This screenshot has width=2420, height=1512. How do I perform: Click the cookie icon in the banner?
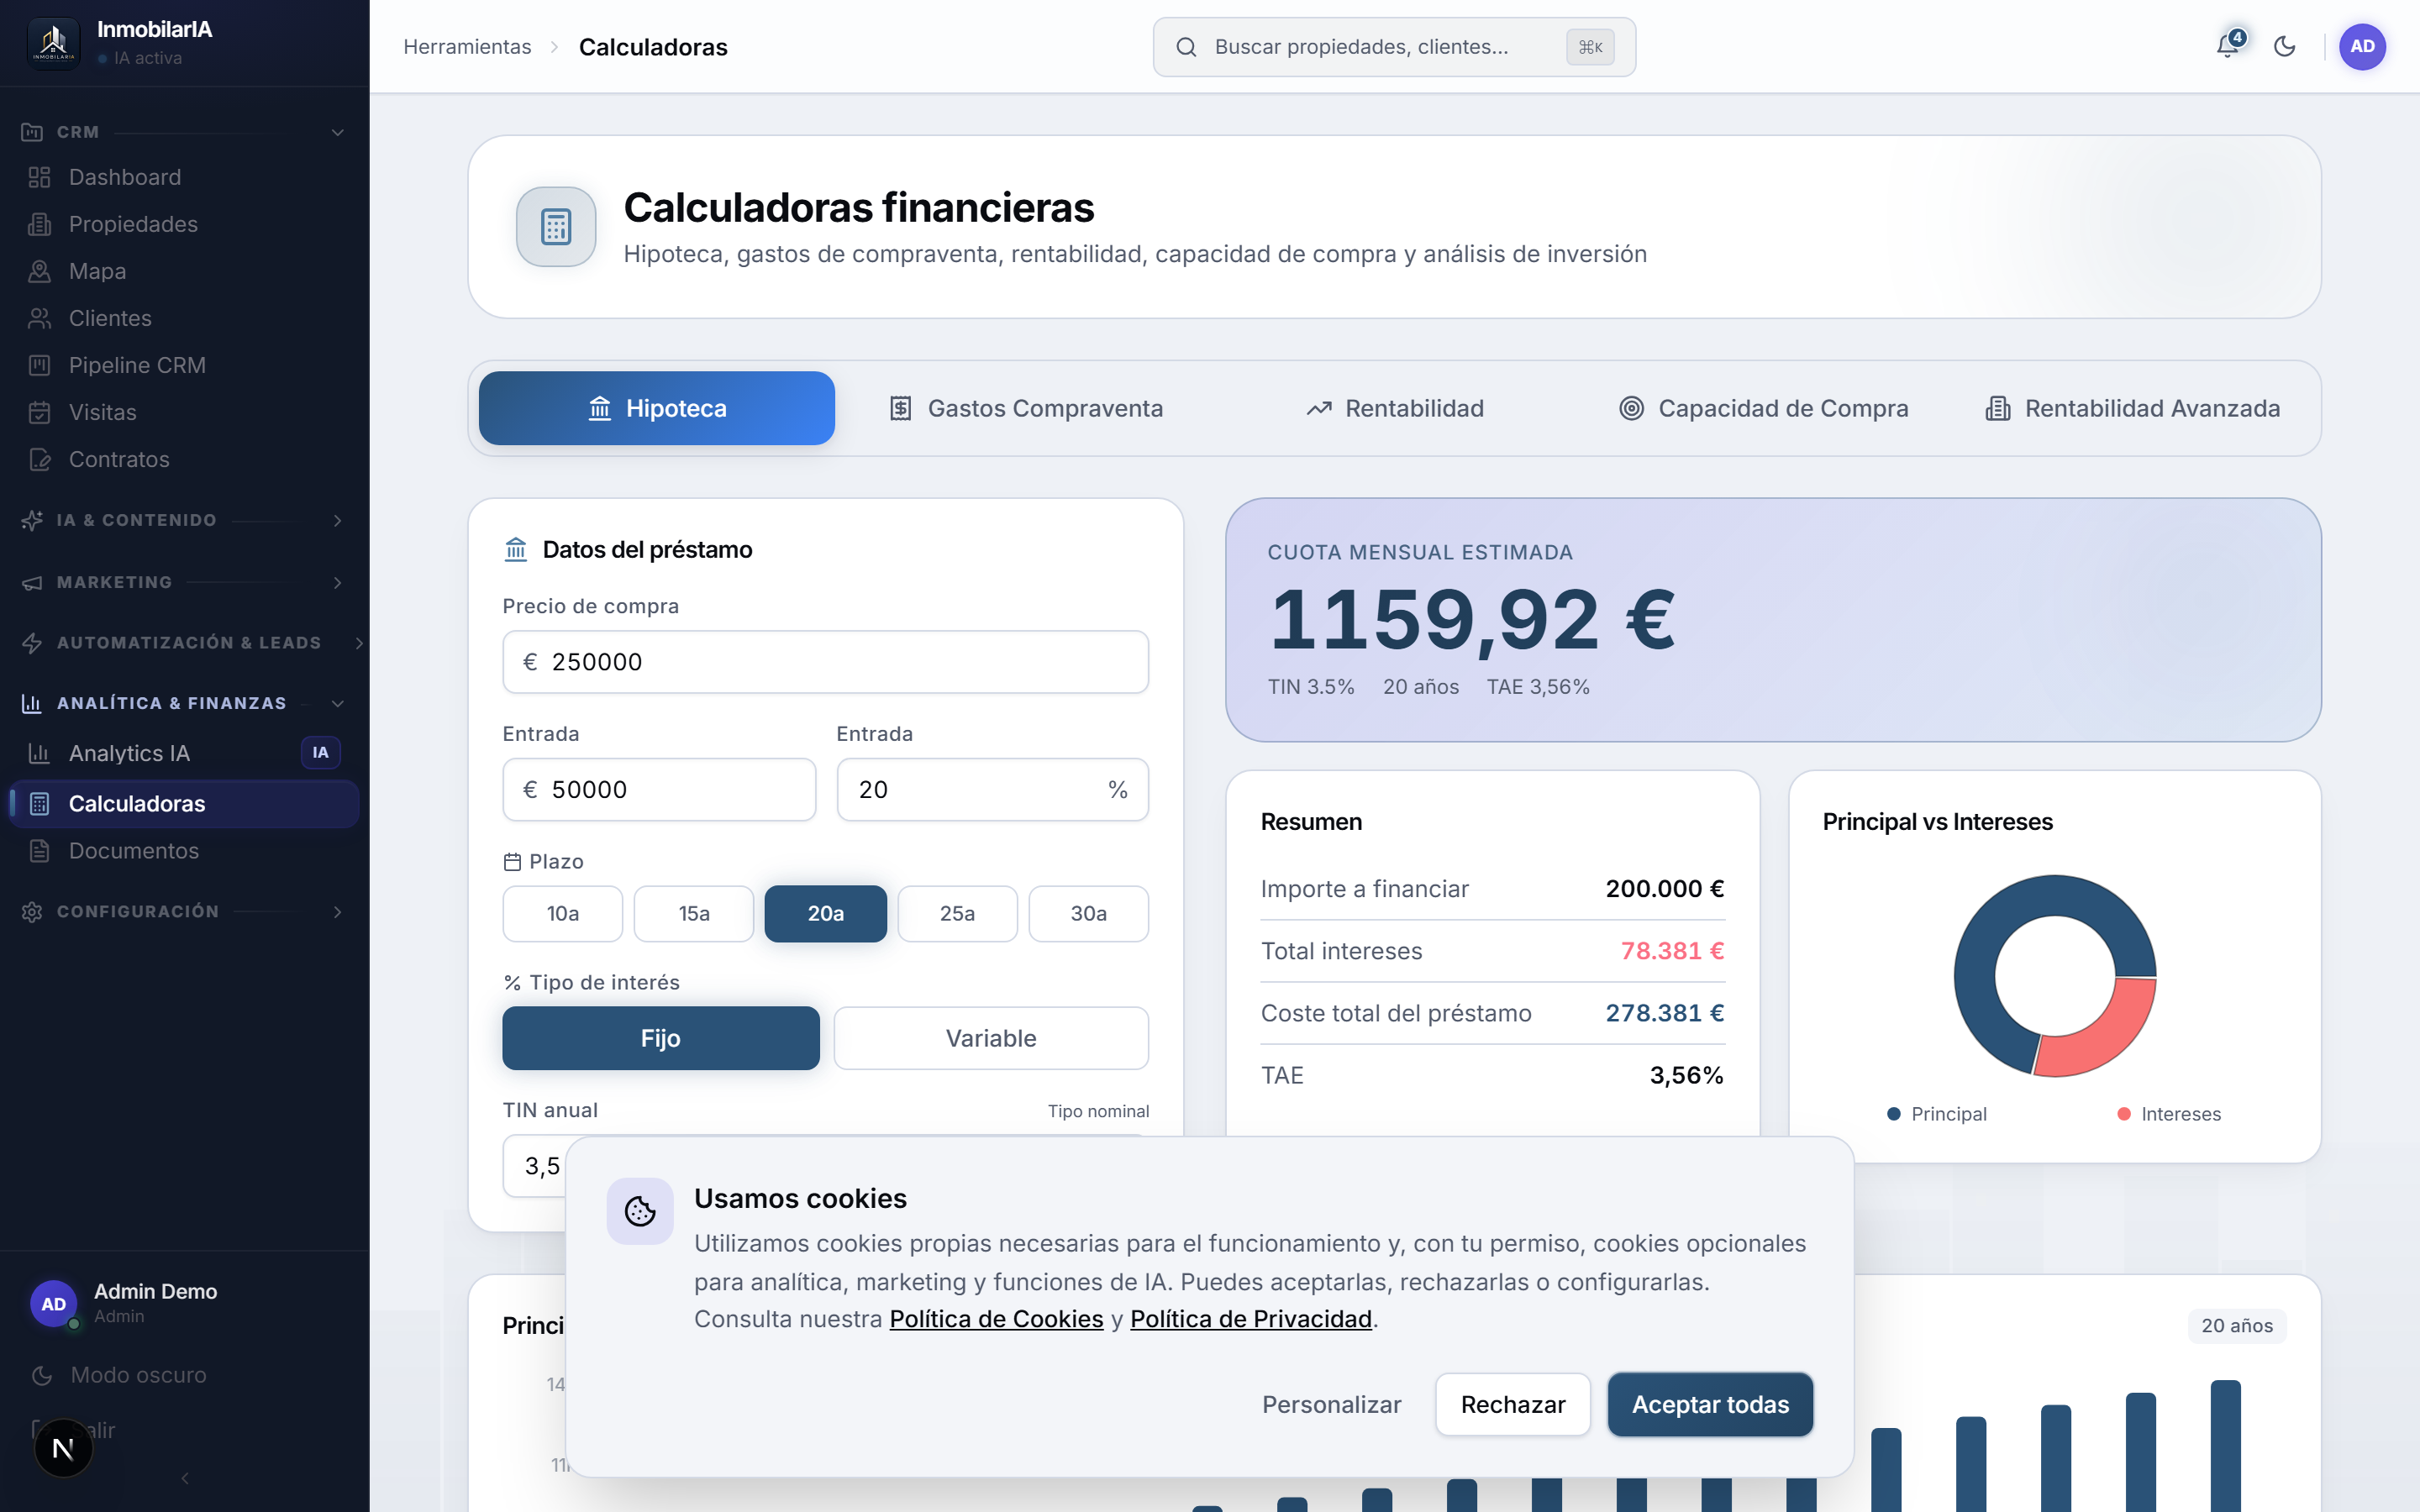640,1211
